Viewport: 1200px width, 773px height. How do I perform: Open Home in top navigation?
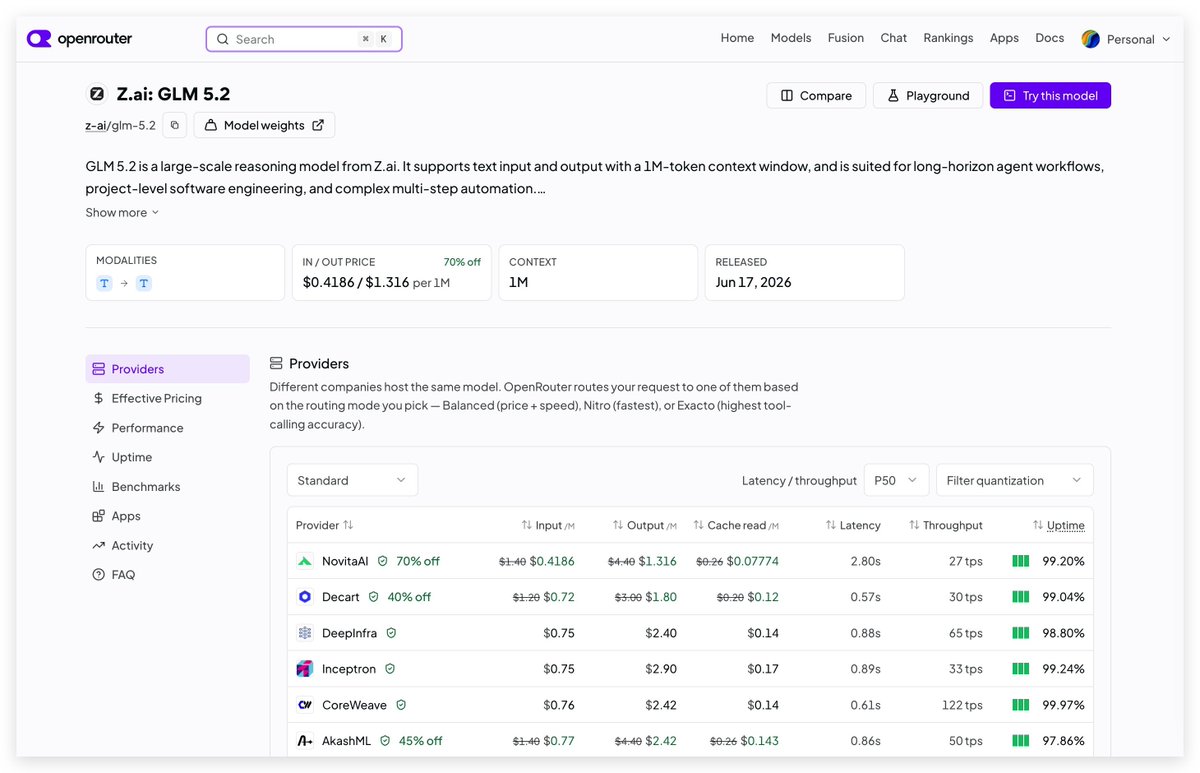(x=737, y=38)
